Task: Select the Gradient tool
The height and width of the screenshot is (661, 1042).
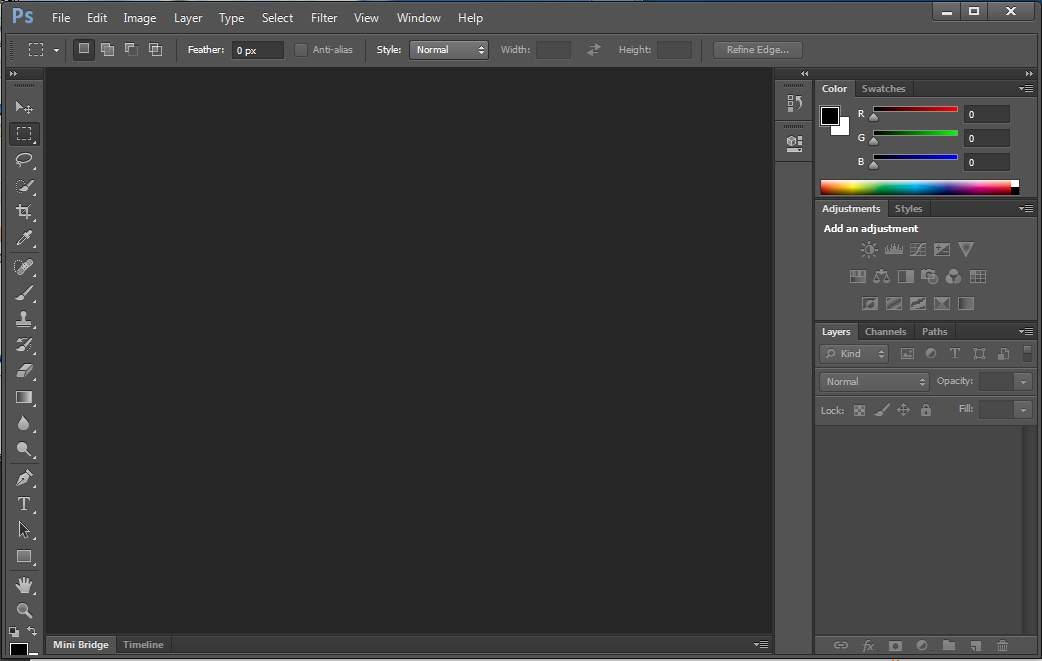Action: tap(24, 397)
